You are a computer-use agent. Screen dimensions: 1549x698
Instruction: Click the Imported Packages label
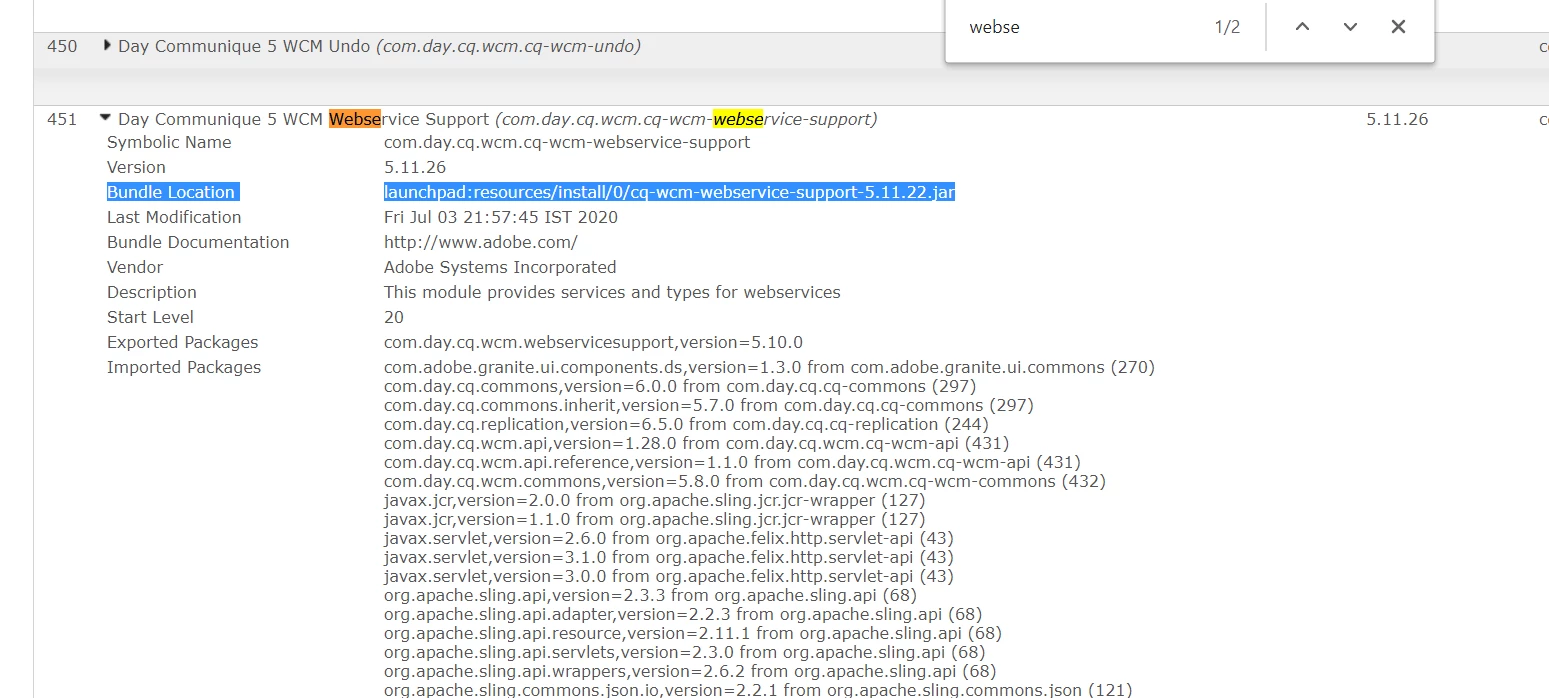pyautogui.click(x=184, y=367)
